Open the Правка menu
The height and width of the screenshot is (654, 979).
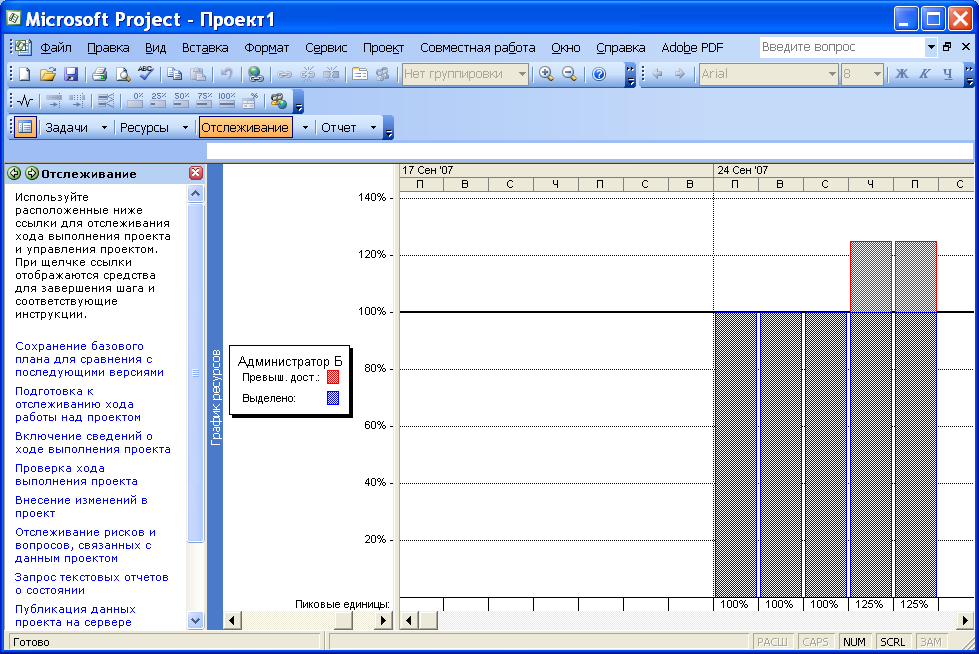pos(108,48)
